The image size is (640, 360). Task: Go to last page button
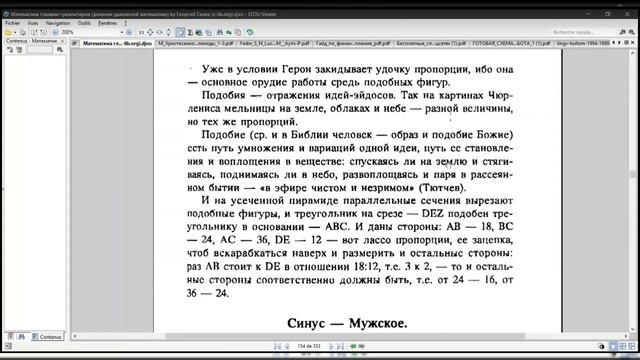(x=340, y=346)
